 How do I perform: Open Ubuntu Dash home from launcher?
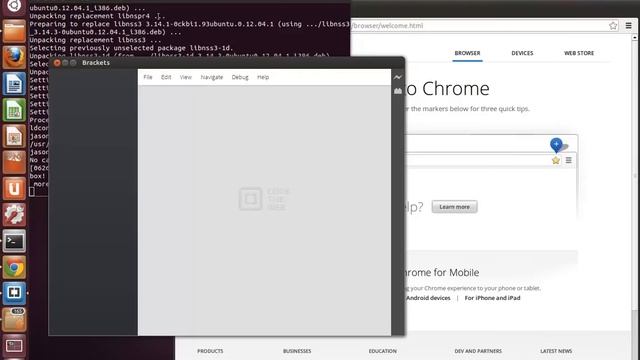14,7
